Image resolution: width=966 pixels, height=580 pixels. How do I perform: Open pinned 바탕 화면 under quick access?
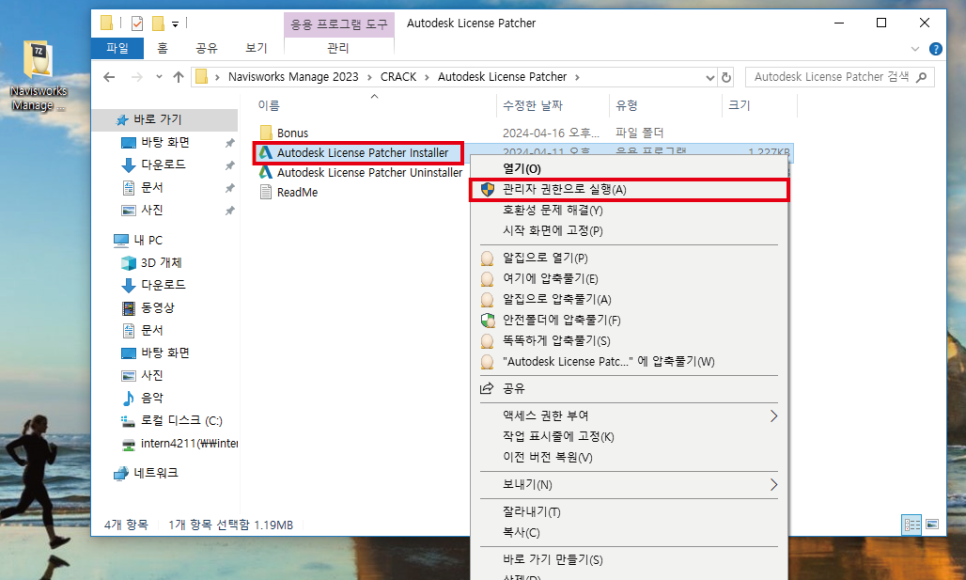pos(164,142)
